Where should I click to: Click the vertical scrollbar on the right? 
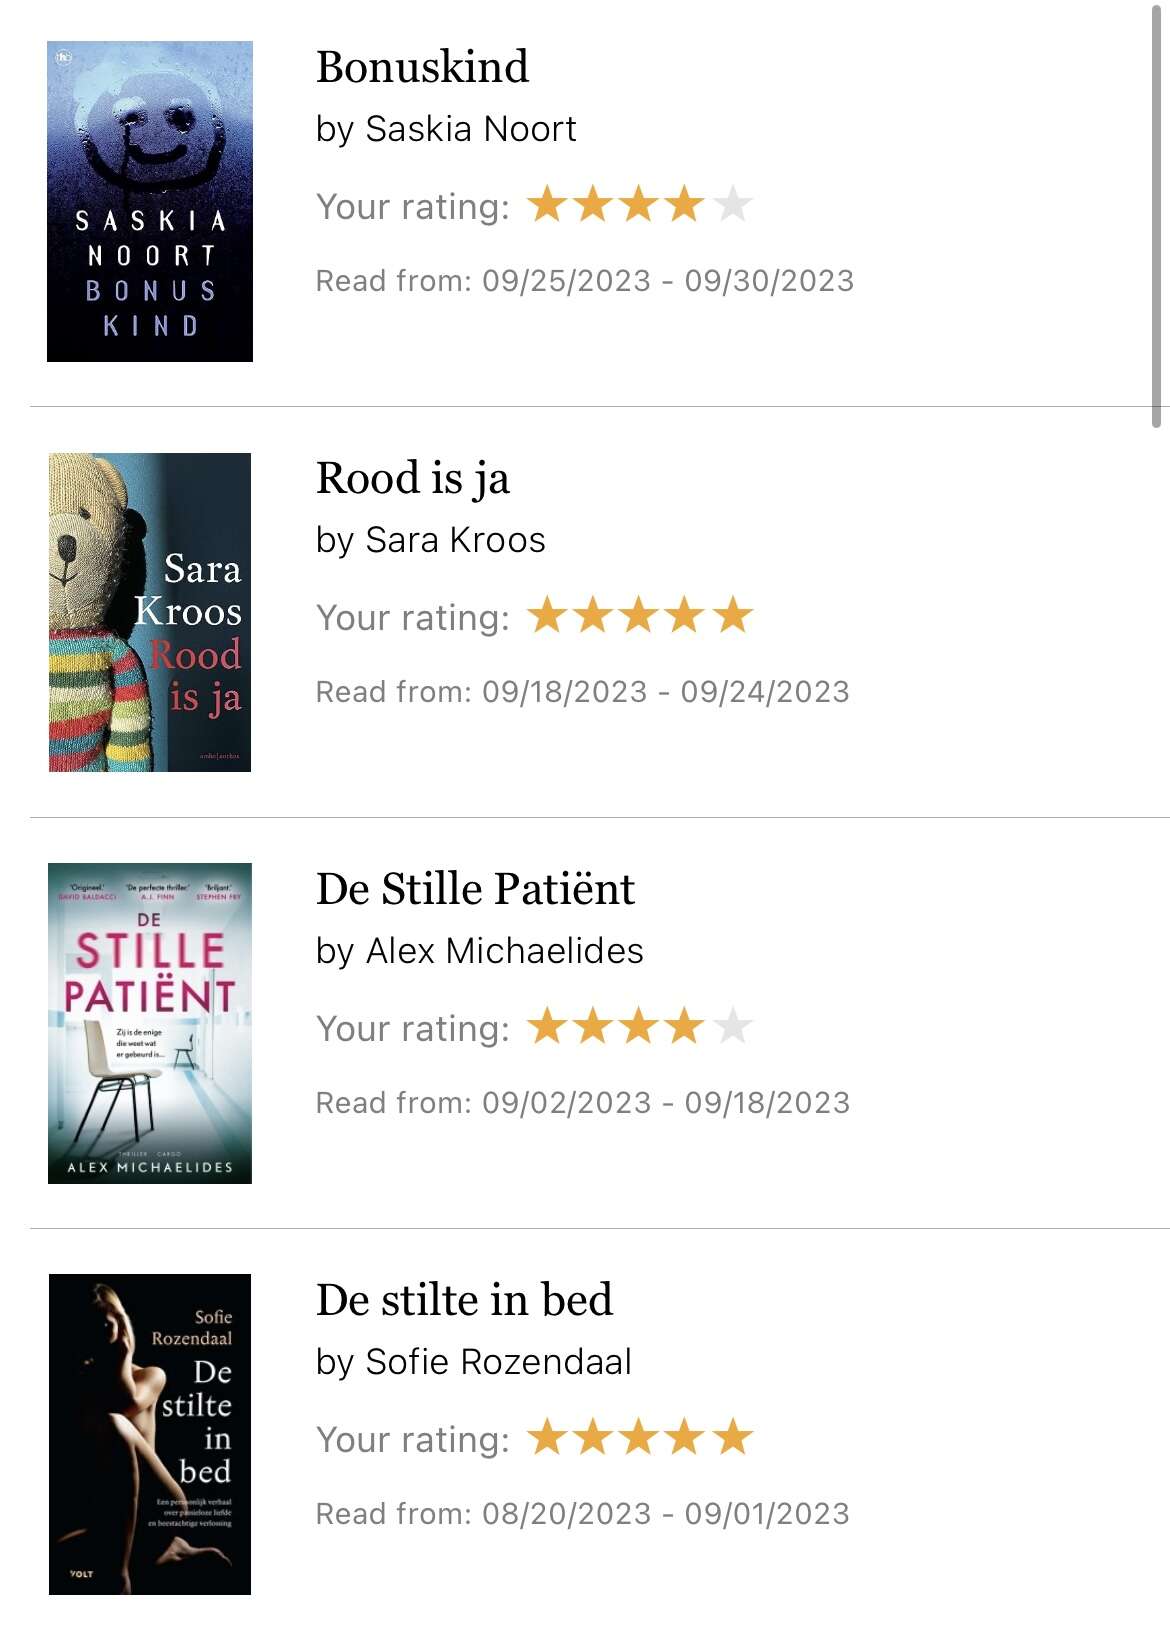(x=1156, y=215)
